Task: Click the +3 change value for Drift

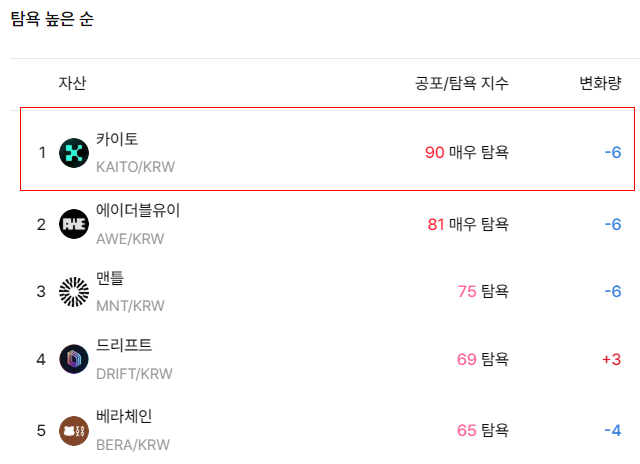Action: tap(611, 360)
